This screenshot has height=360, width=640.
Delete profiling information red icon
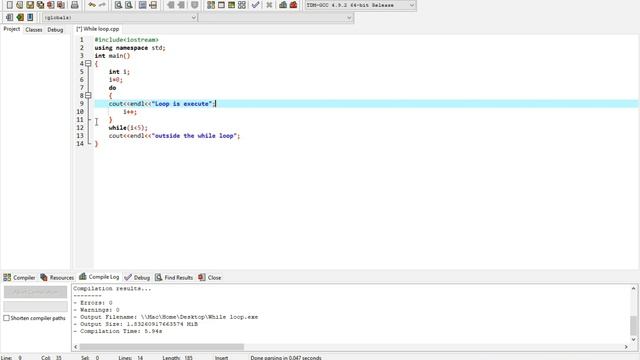[x=293, y=5]
